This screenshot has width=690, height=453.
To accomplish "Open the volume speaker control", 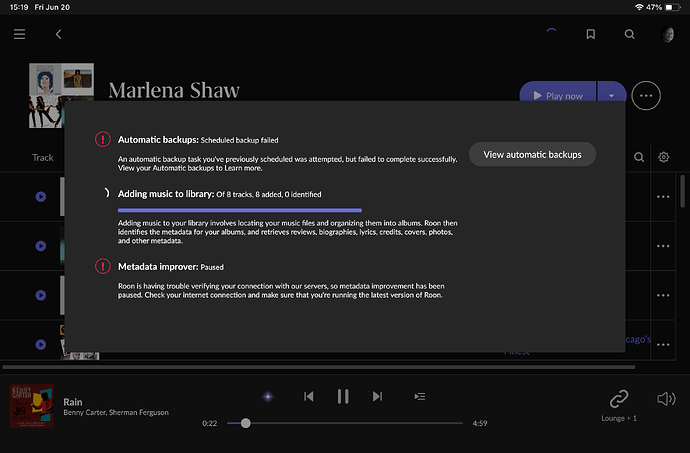I will (x=666, y=399).
